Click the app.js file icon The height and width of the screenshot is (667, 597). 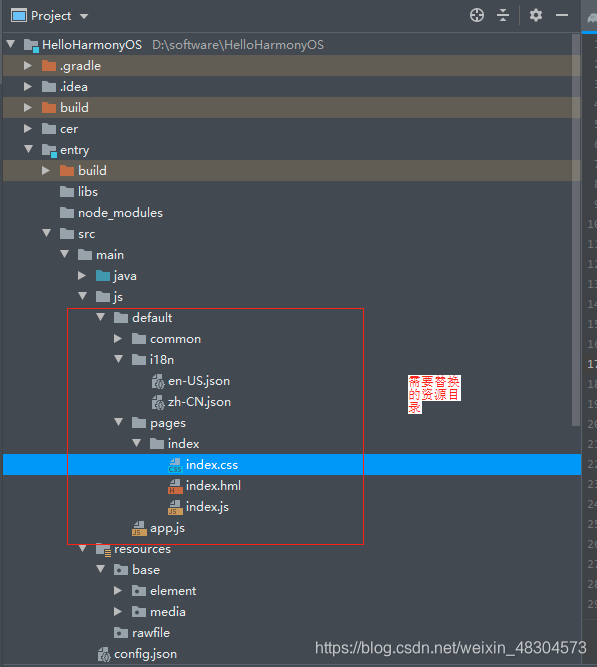[x=139, y=528]
